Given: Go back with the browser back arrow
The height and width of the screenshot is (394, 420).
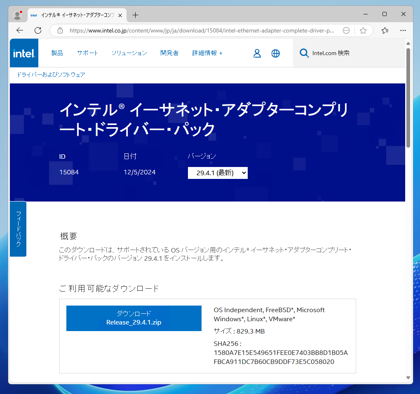Looking at the screenshot, I should coord(20,31).
